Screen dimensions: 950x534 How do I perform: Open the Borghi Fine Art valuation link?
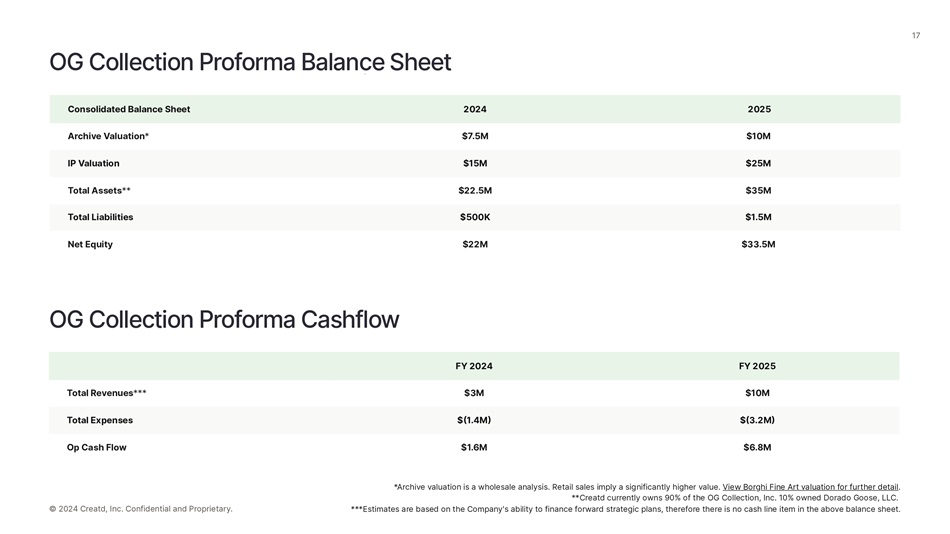810,487
